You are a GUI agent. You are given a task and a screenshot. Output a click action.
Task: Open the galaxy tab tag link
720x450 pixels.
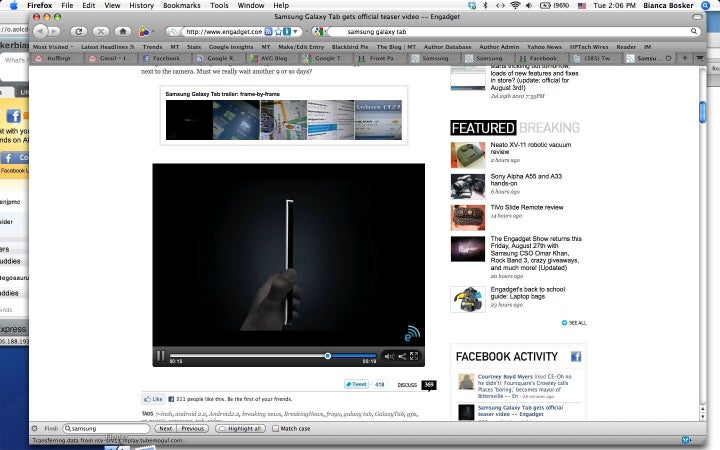coord(357,414)
